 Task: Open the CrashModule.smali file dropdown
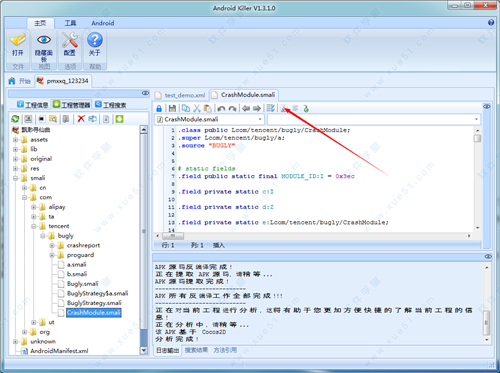260,119
